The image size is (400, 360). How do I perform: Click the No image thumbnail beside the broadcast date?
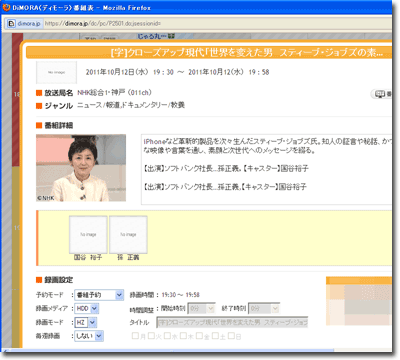click(56, 72)
